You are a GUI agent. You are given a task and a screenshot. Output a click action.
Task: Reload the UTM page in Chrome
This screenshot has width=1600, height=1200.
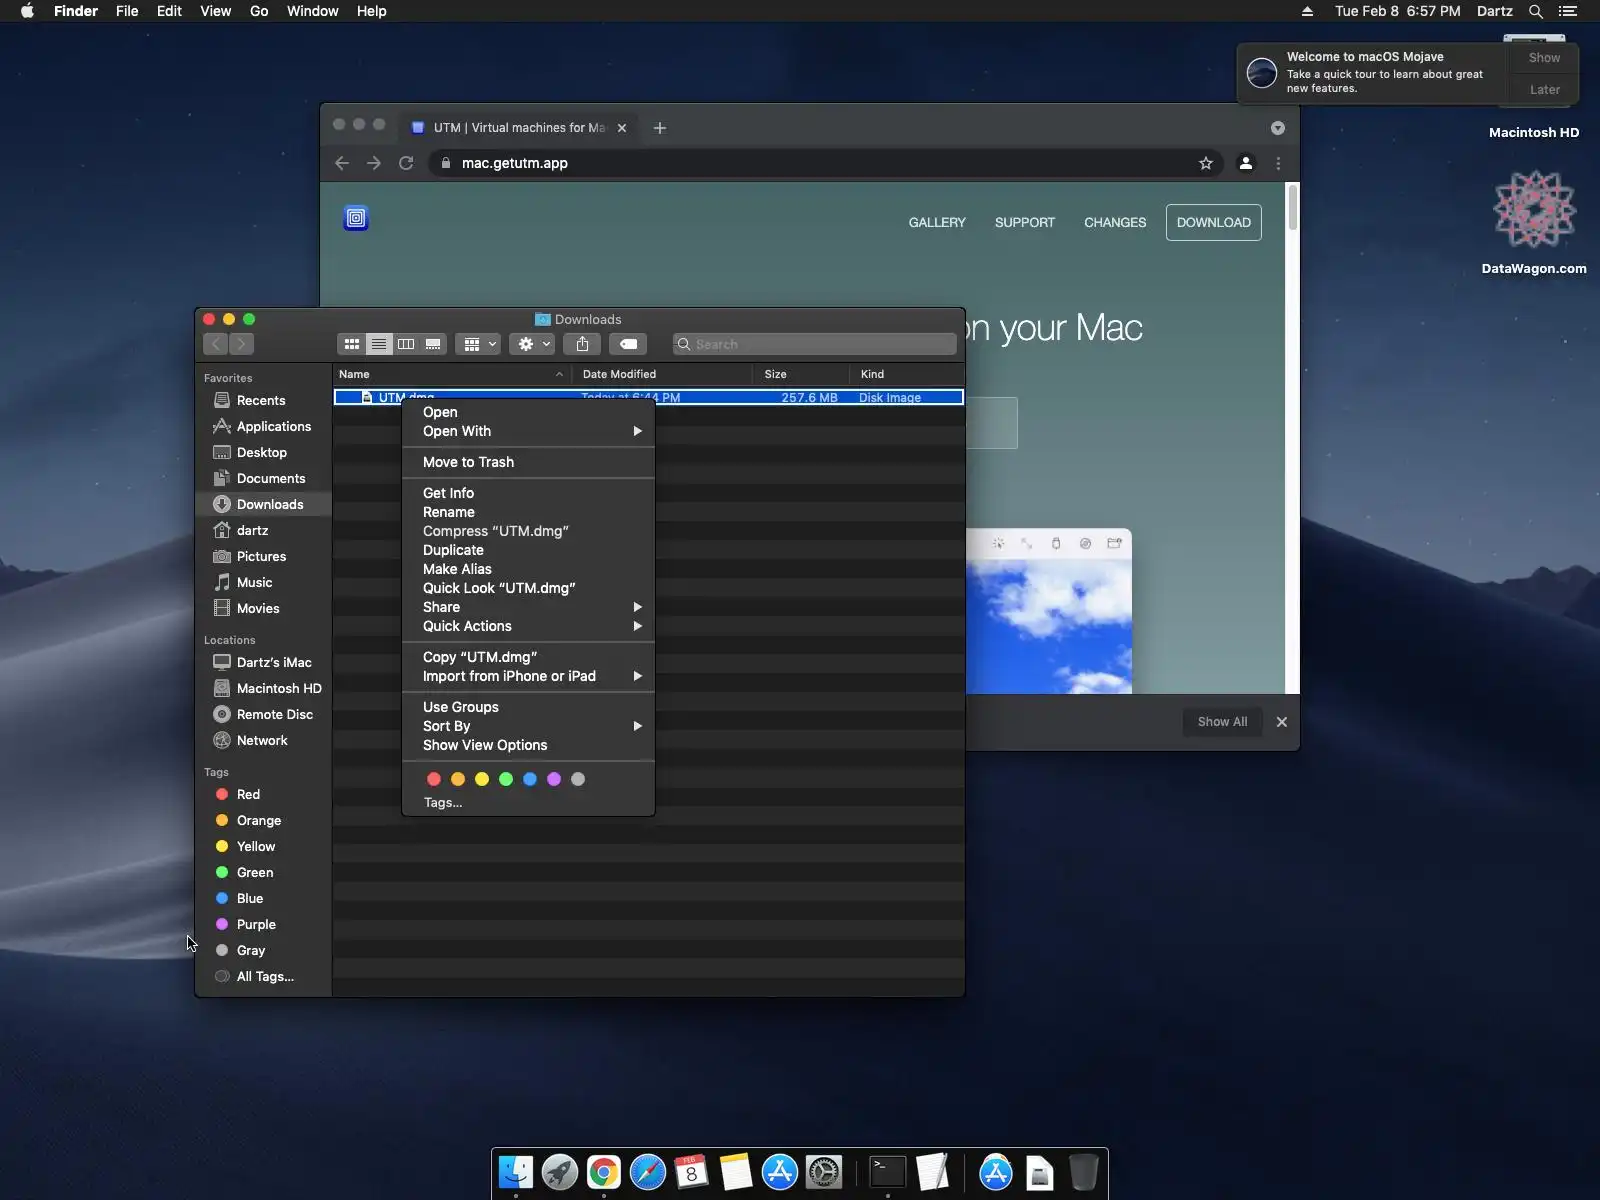pyautogui.click(x=406, y=163)
